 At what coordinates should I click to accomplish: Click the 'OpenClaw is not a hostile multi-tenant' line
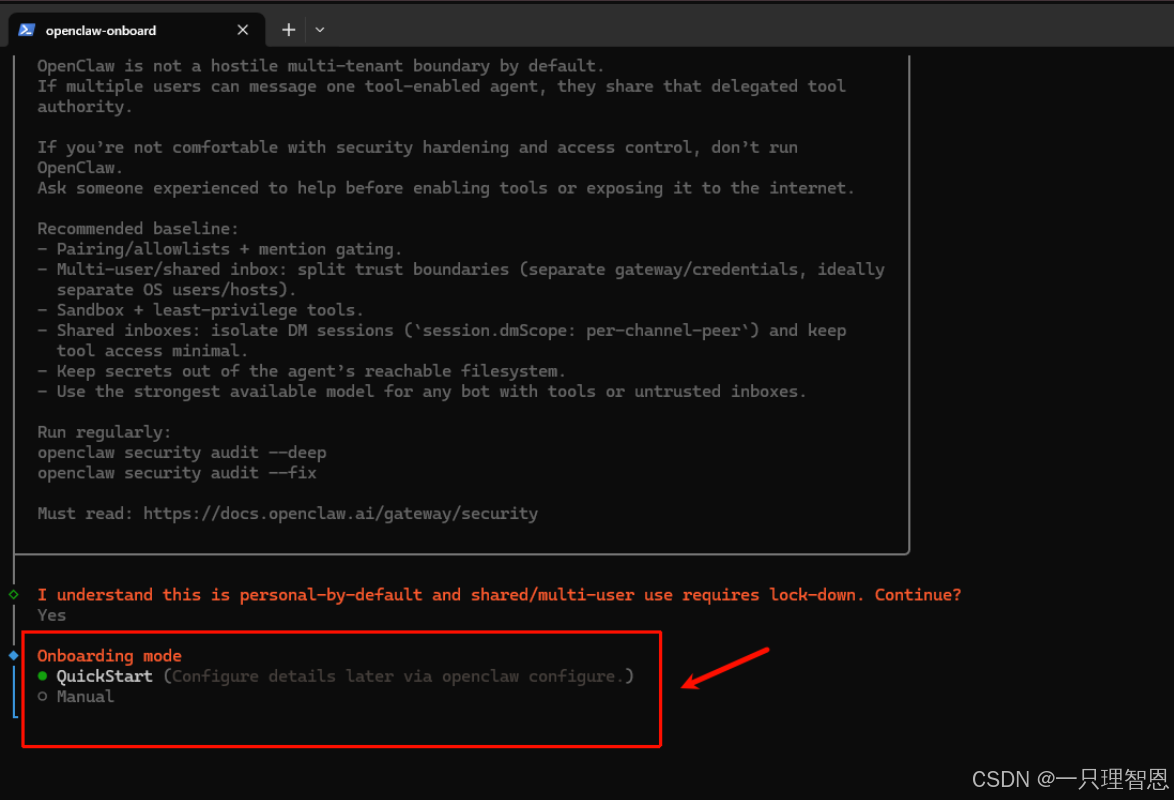tap(320, 66)
